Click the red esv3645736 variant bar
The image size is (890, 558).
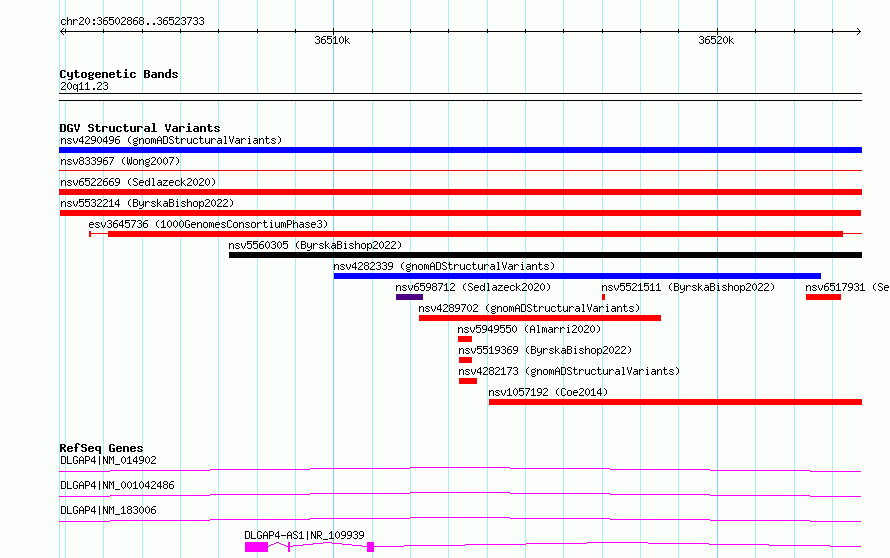point(475,234)
